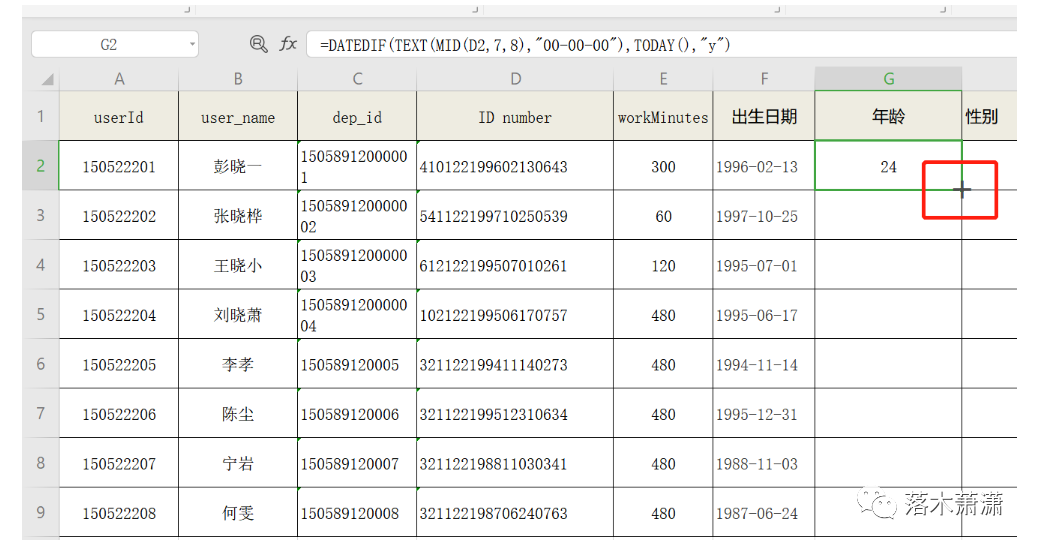
Task: Select the name cell 张晓桦
Action: tap(238, 216)
